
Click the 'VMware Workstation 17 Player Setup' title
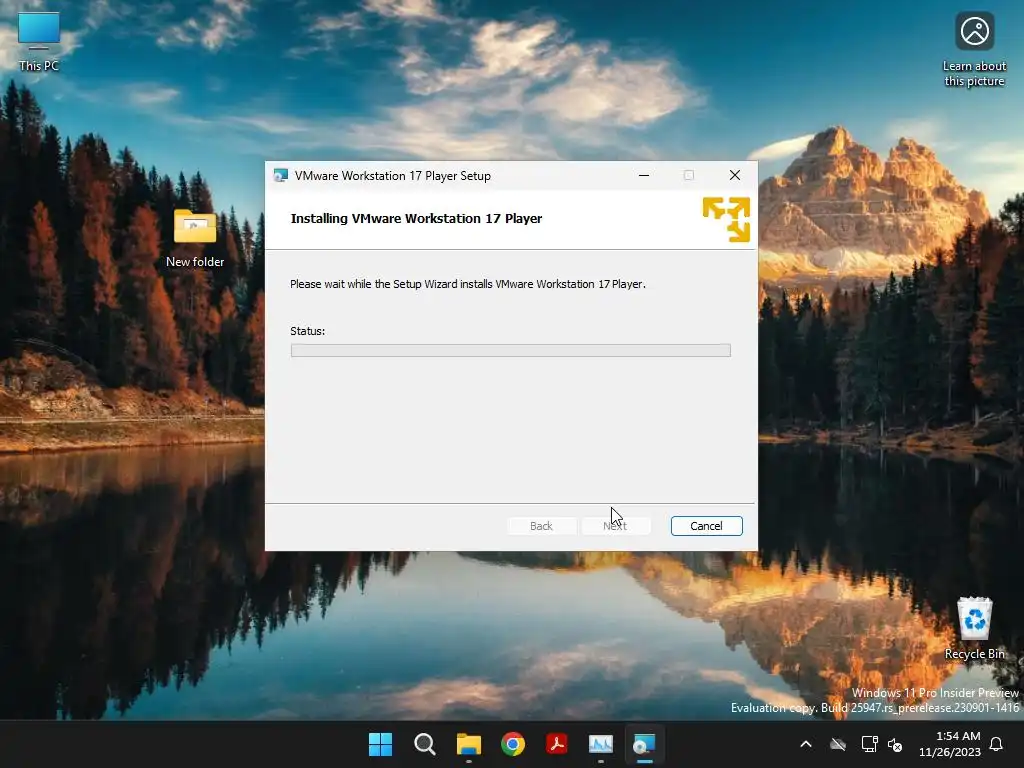tap(392, 176)
